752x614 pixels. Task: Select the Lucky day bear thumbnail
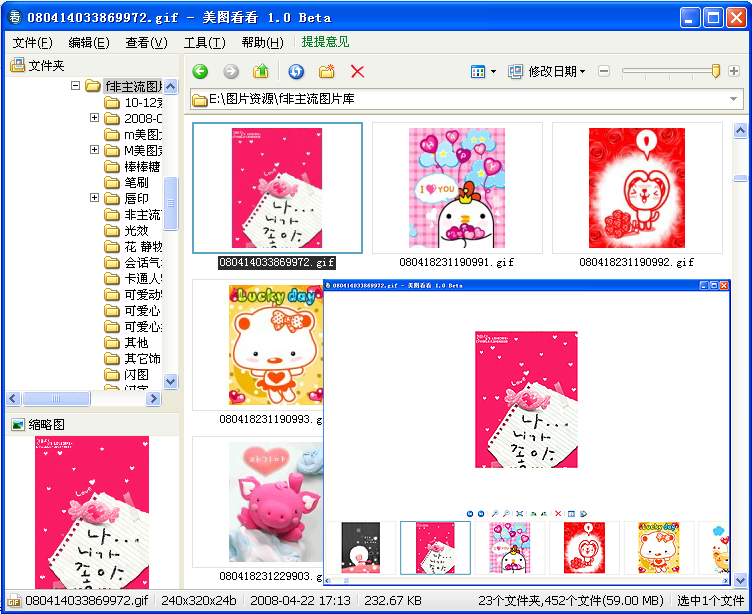(275, 345)
